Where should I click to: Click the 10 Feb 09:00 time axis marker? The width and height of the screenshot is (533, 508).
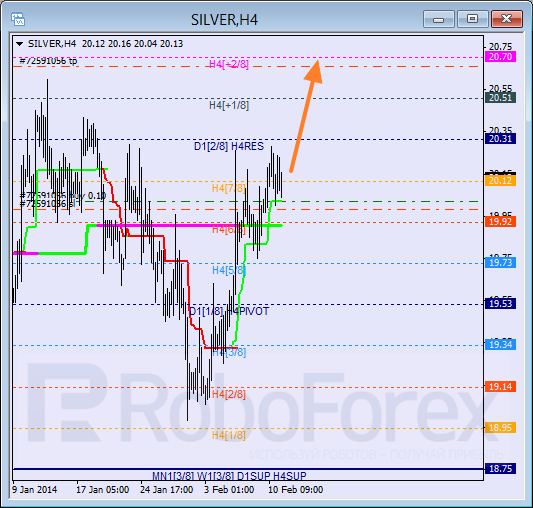point(295,490)
